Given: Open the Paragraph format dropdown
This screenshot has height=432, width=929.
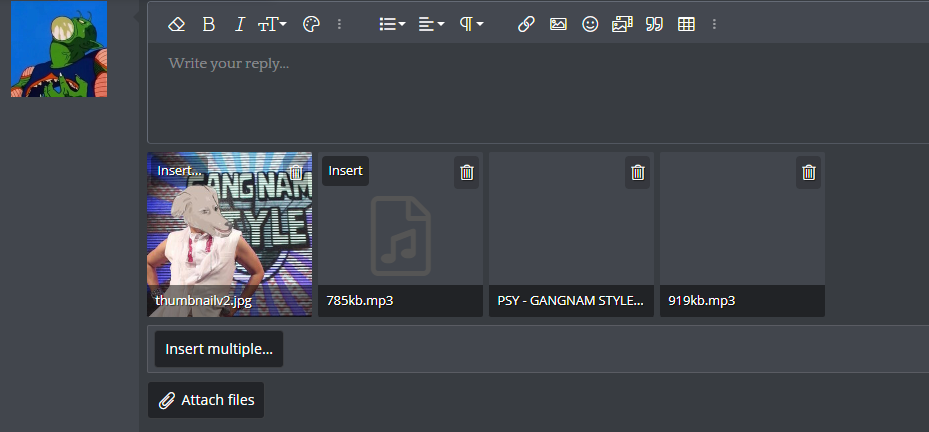Looking at the screenshot, I should point(472,24).
